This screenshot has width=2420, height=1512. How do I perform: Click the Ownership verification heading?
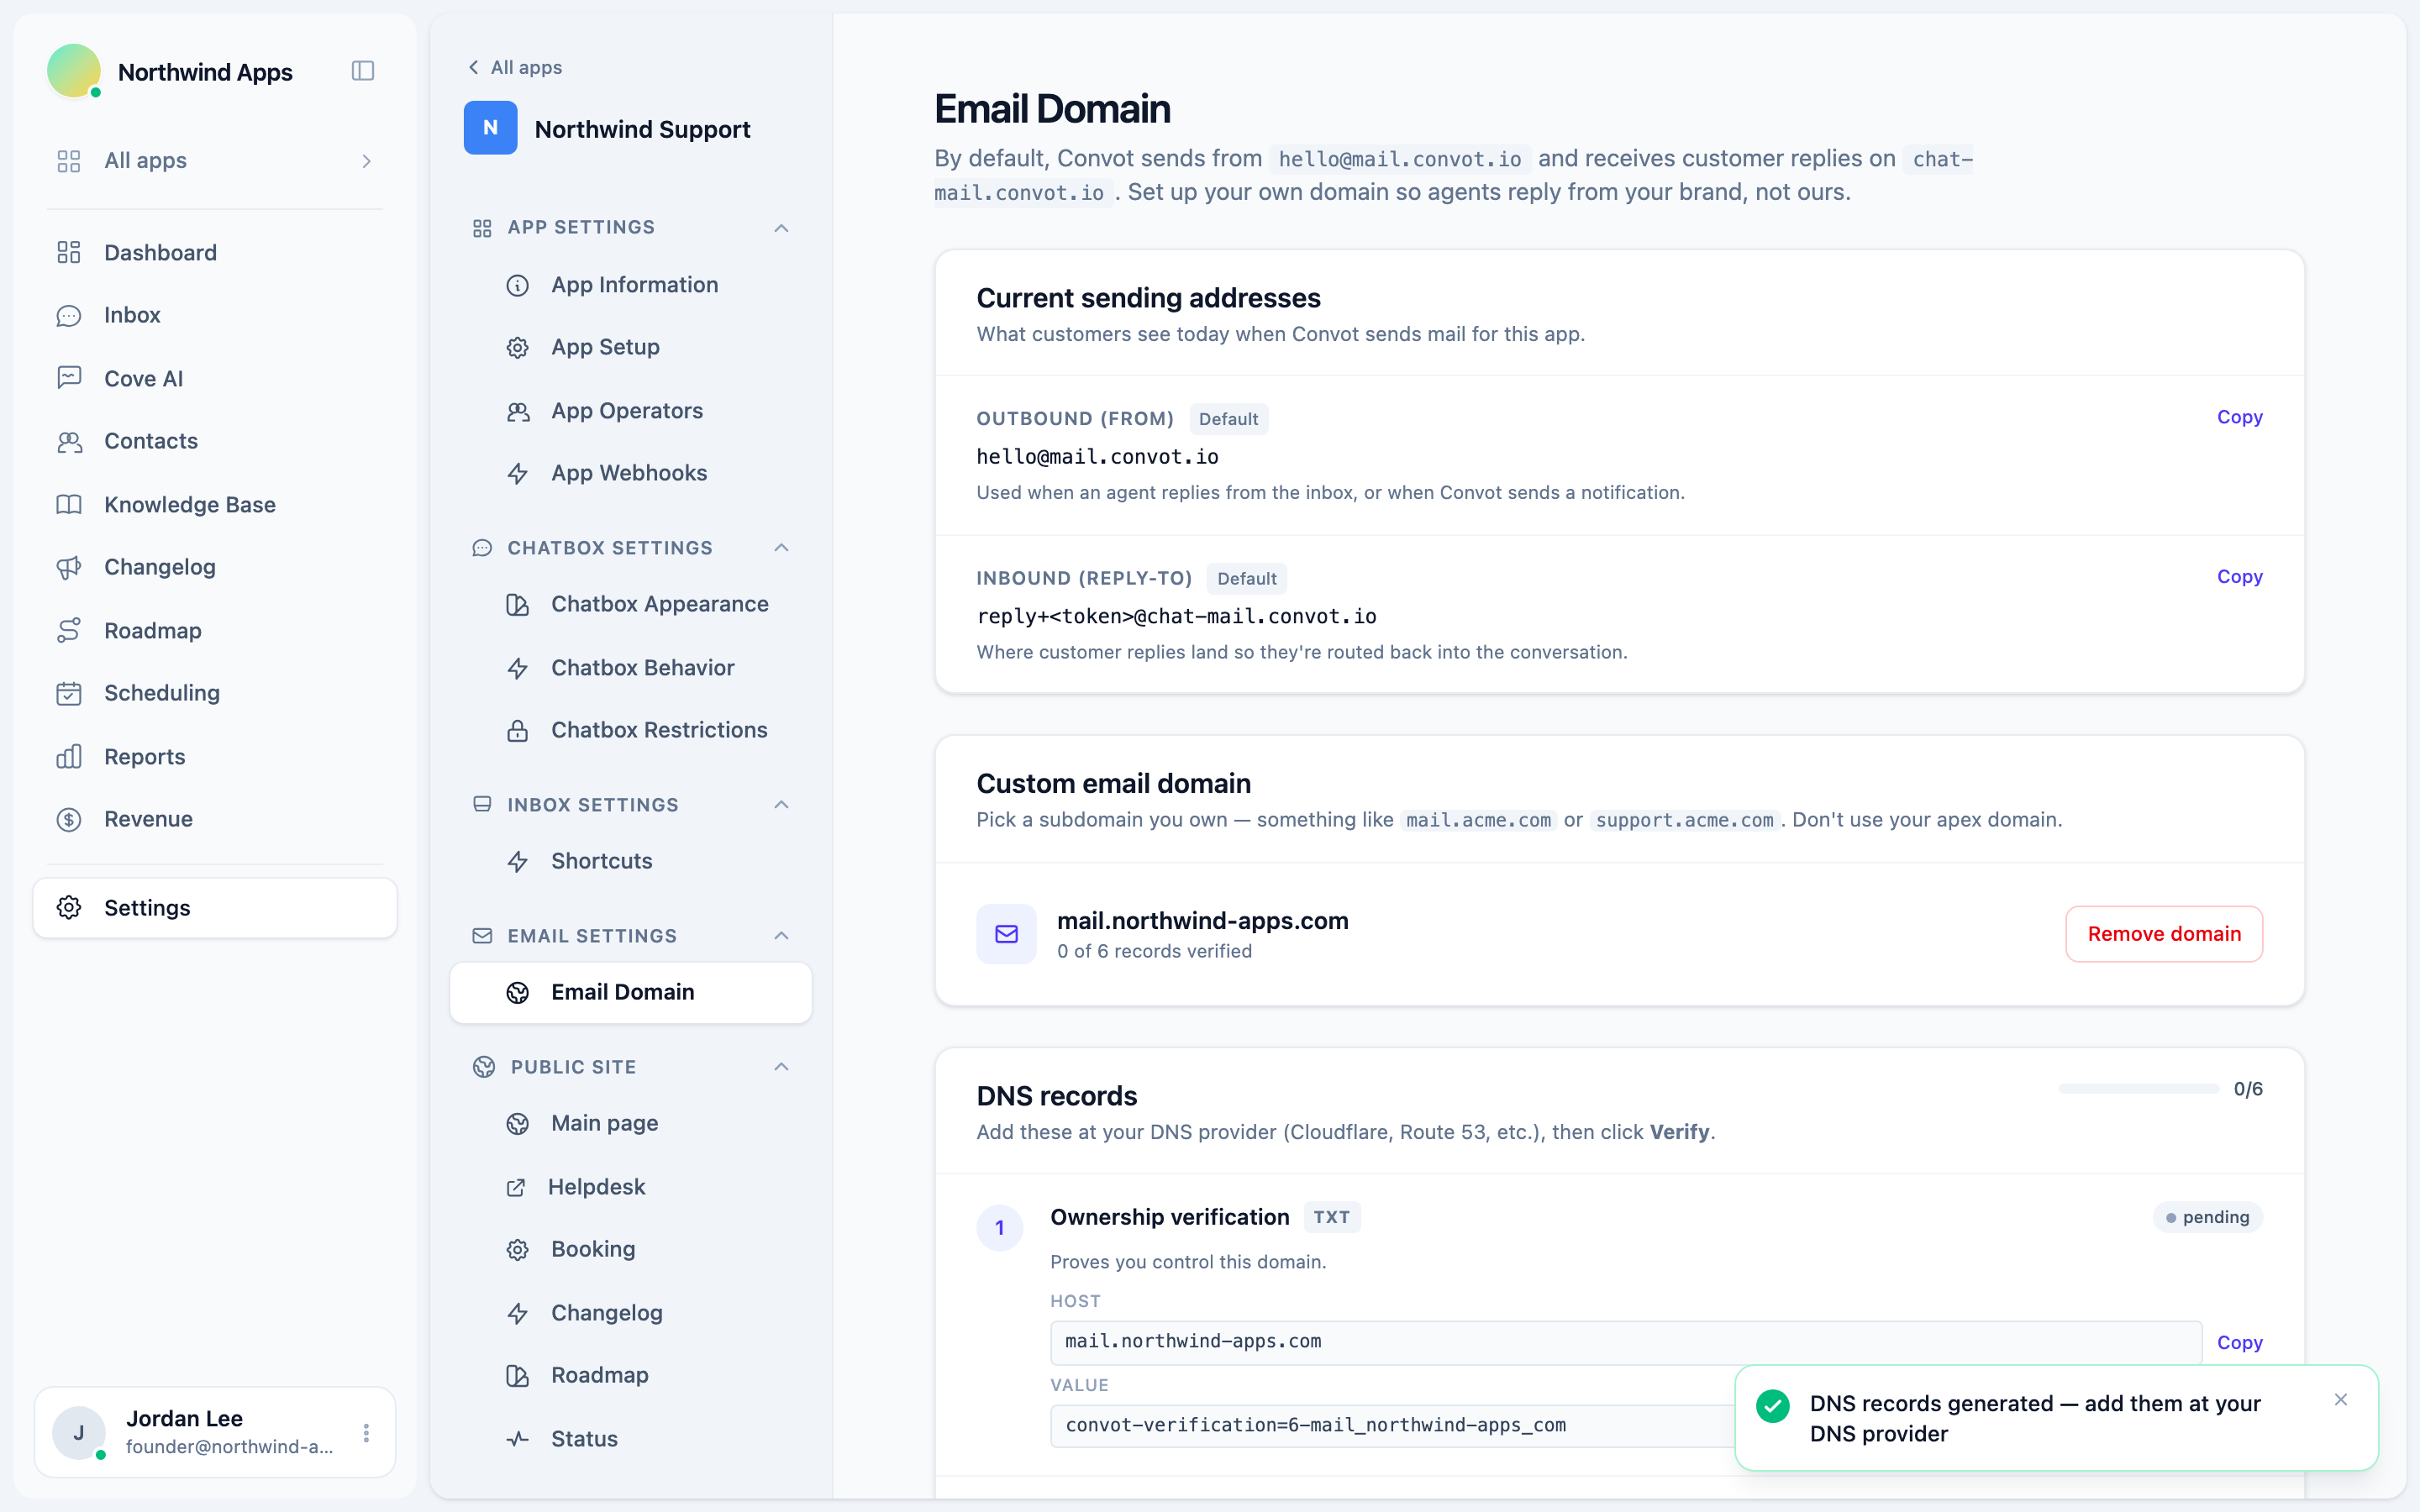click(x=1169, y=1217)
